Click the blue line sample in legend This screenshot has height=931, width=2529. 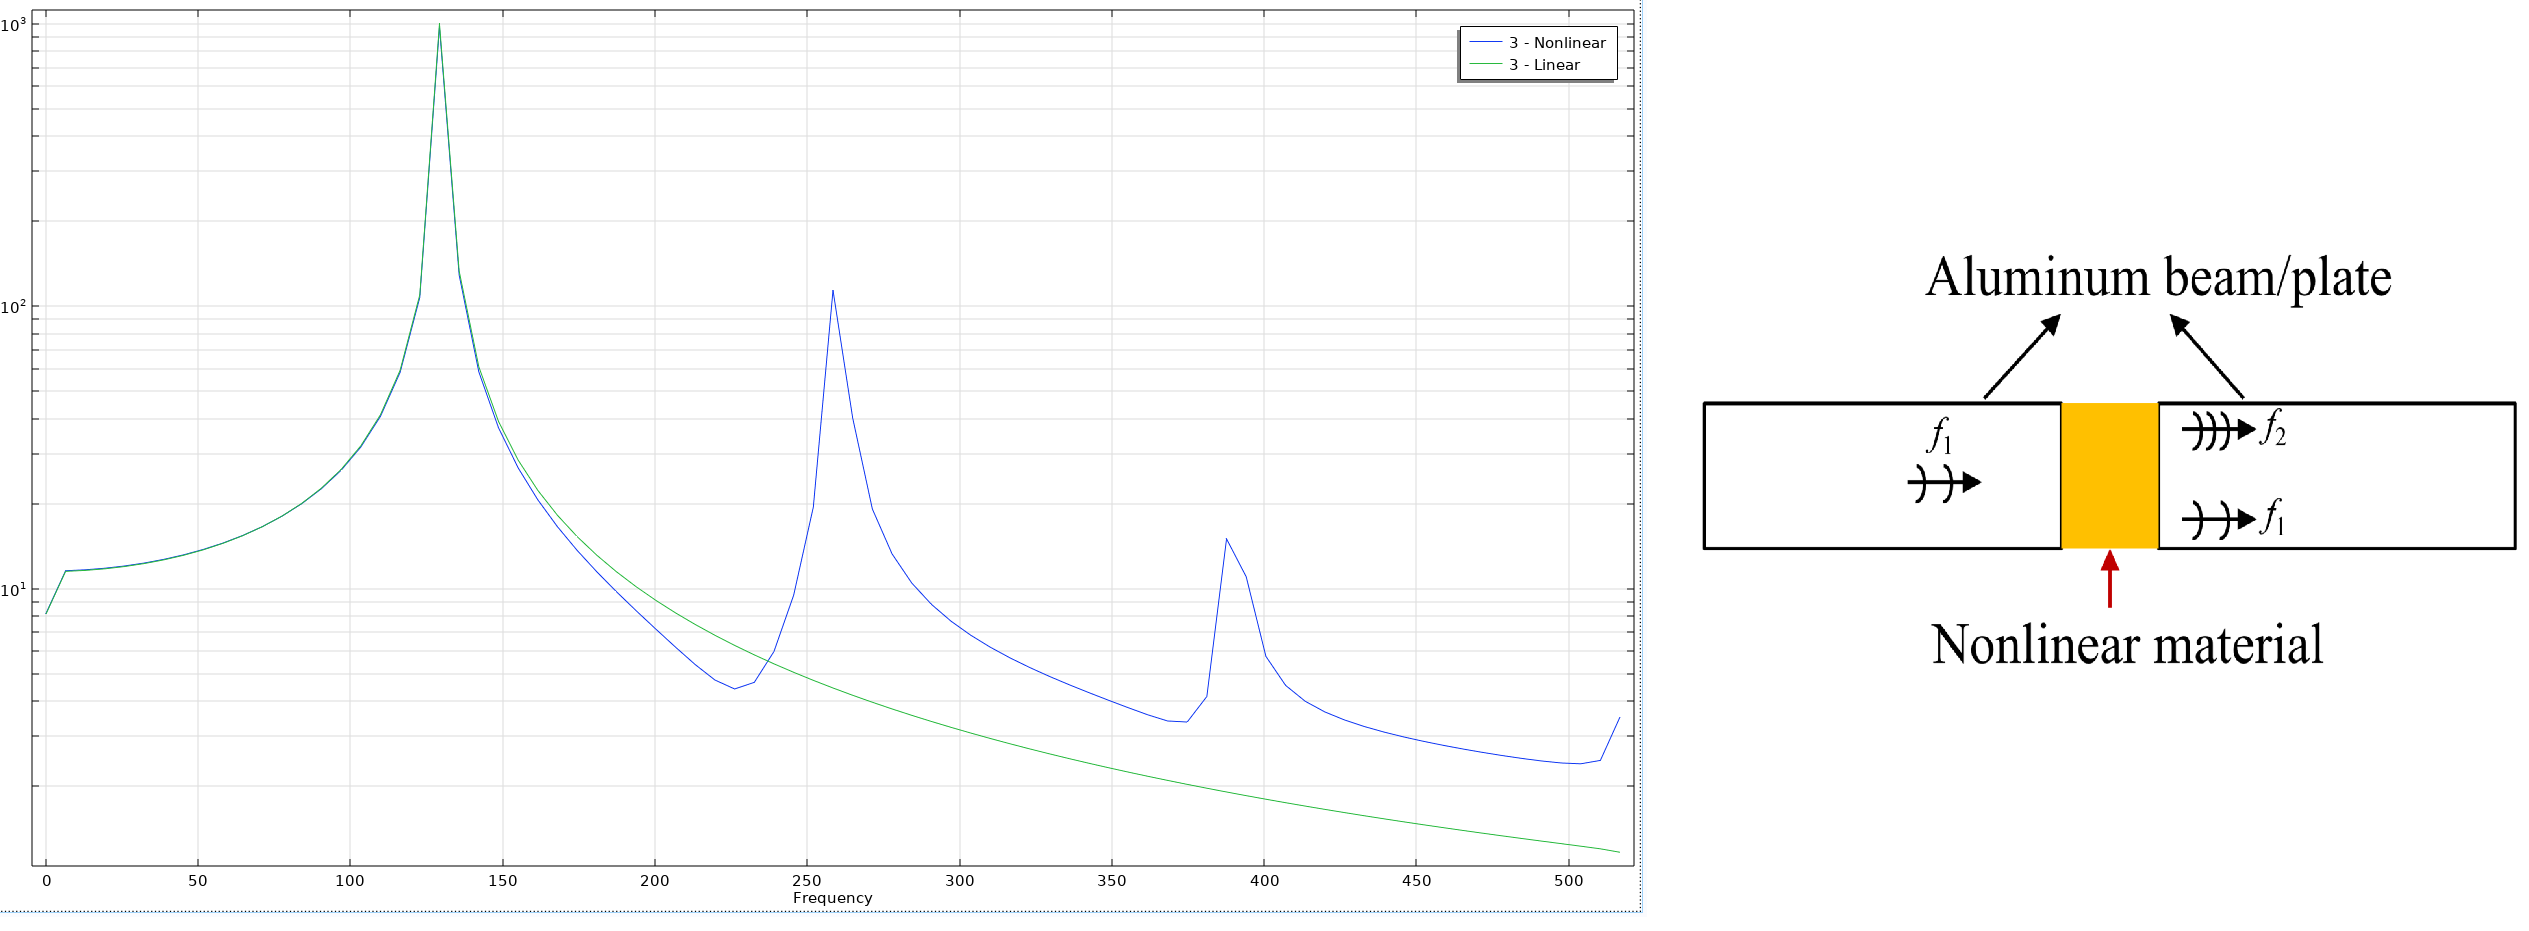coord(1485,43)
